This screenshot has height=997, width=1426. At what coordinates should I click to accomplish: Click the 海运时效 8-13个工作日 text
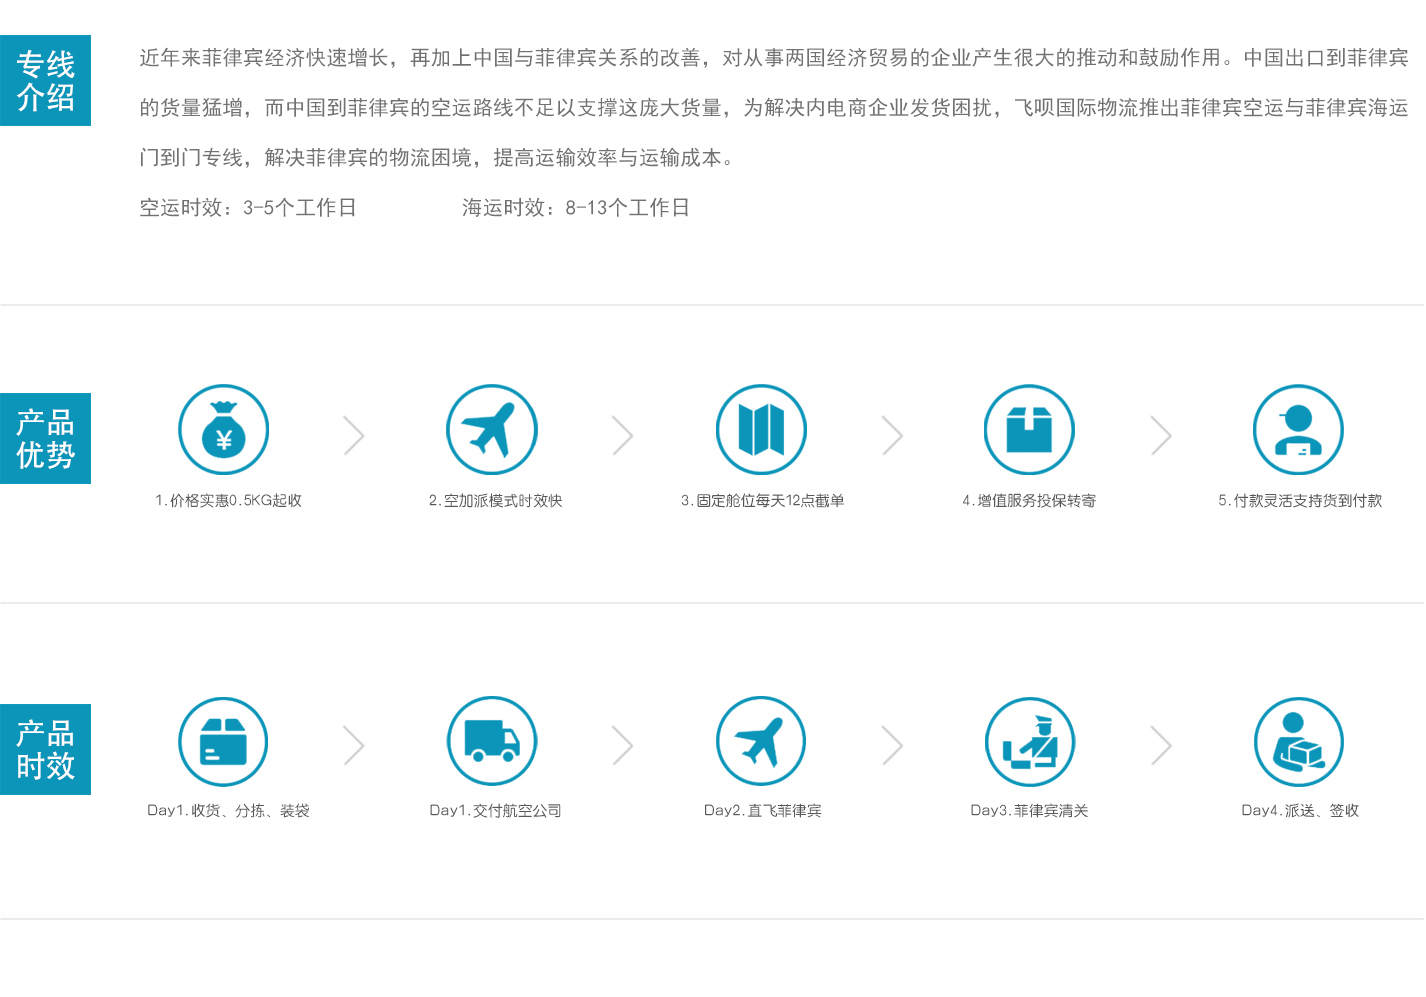(x=575, y=208)
